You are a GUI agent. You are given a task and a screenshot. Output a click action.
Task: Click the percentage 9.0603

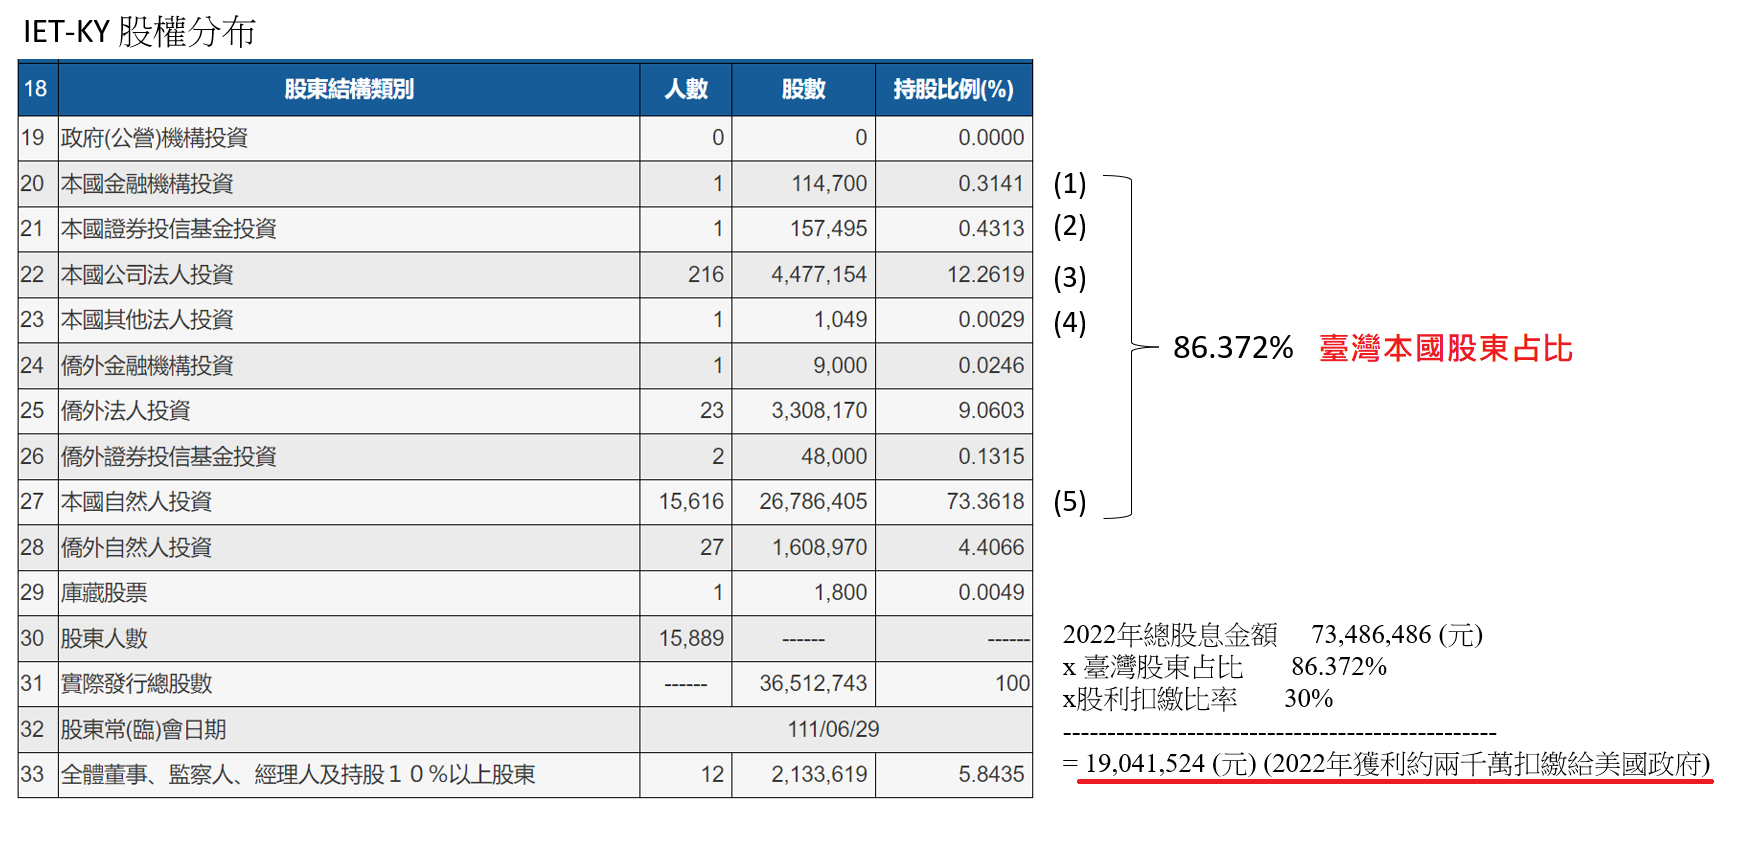pyautogui.click(x=991, y=411)
